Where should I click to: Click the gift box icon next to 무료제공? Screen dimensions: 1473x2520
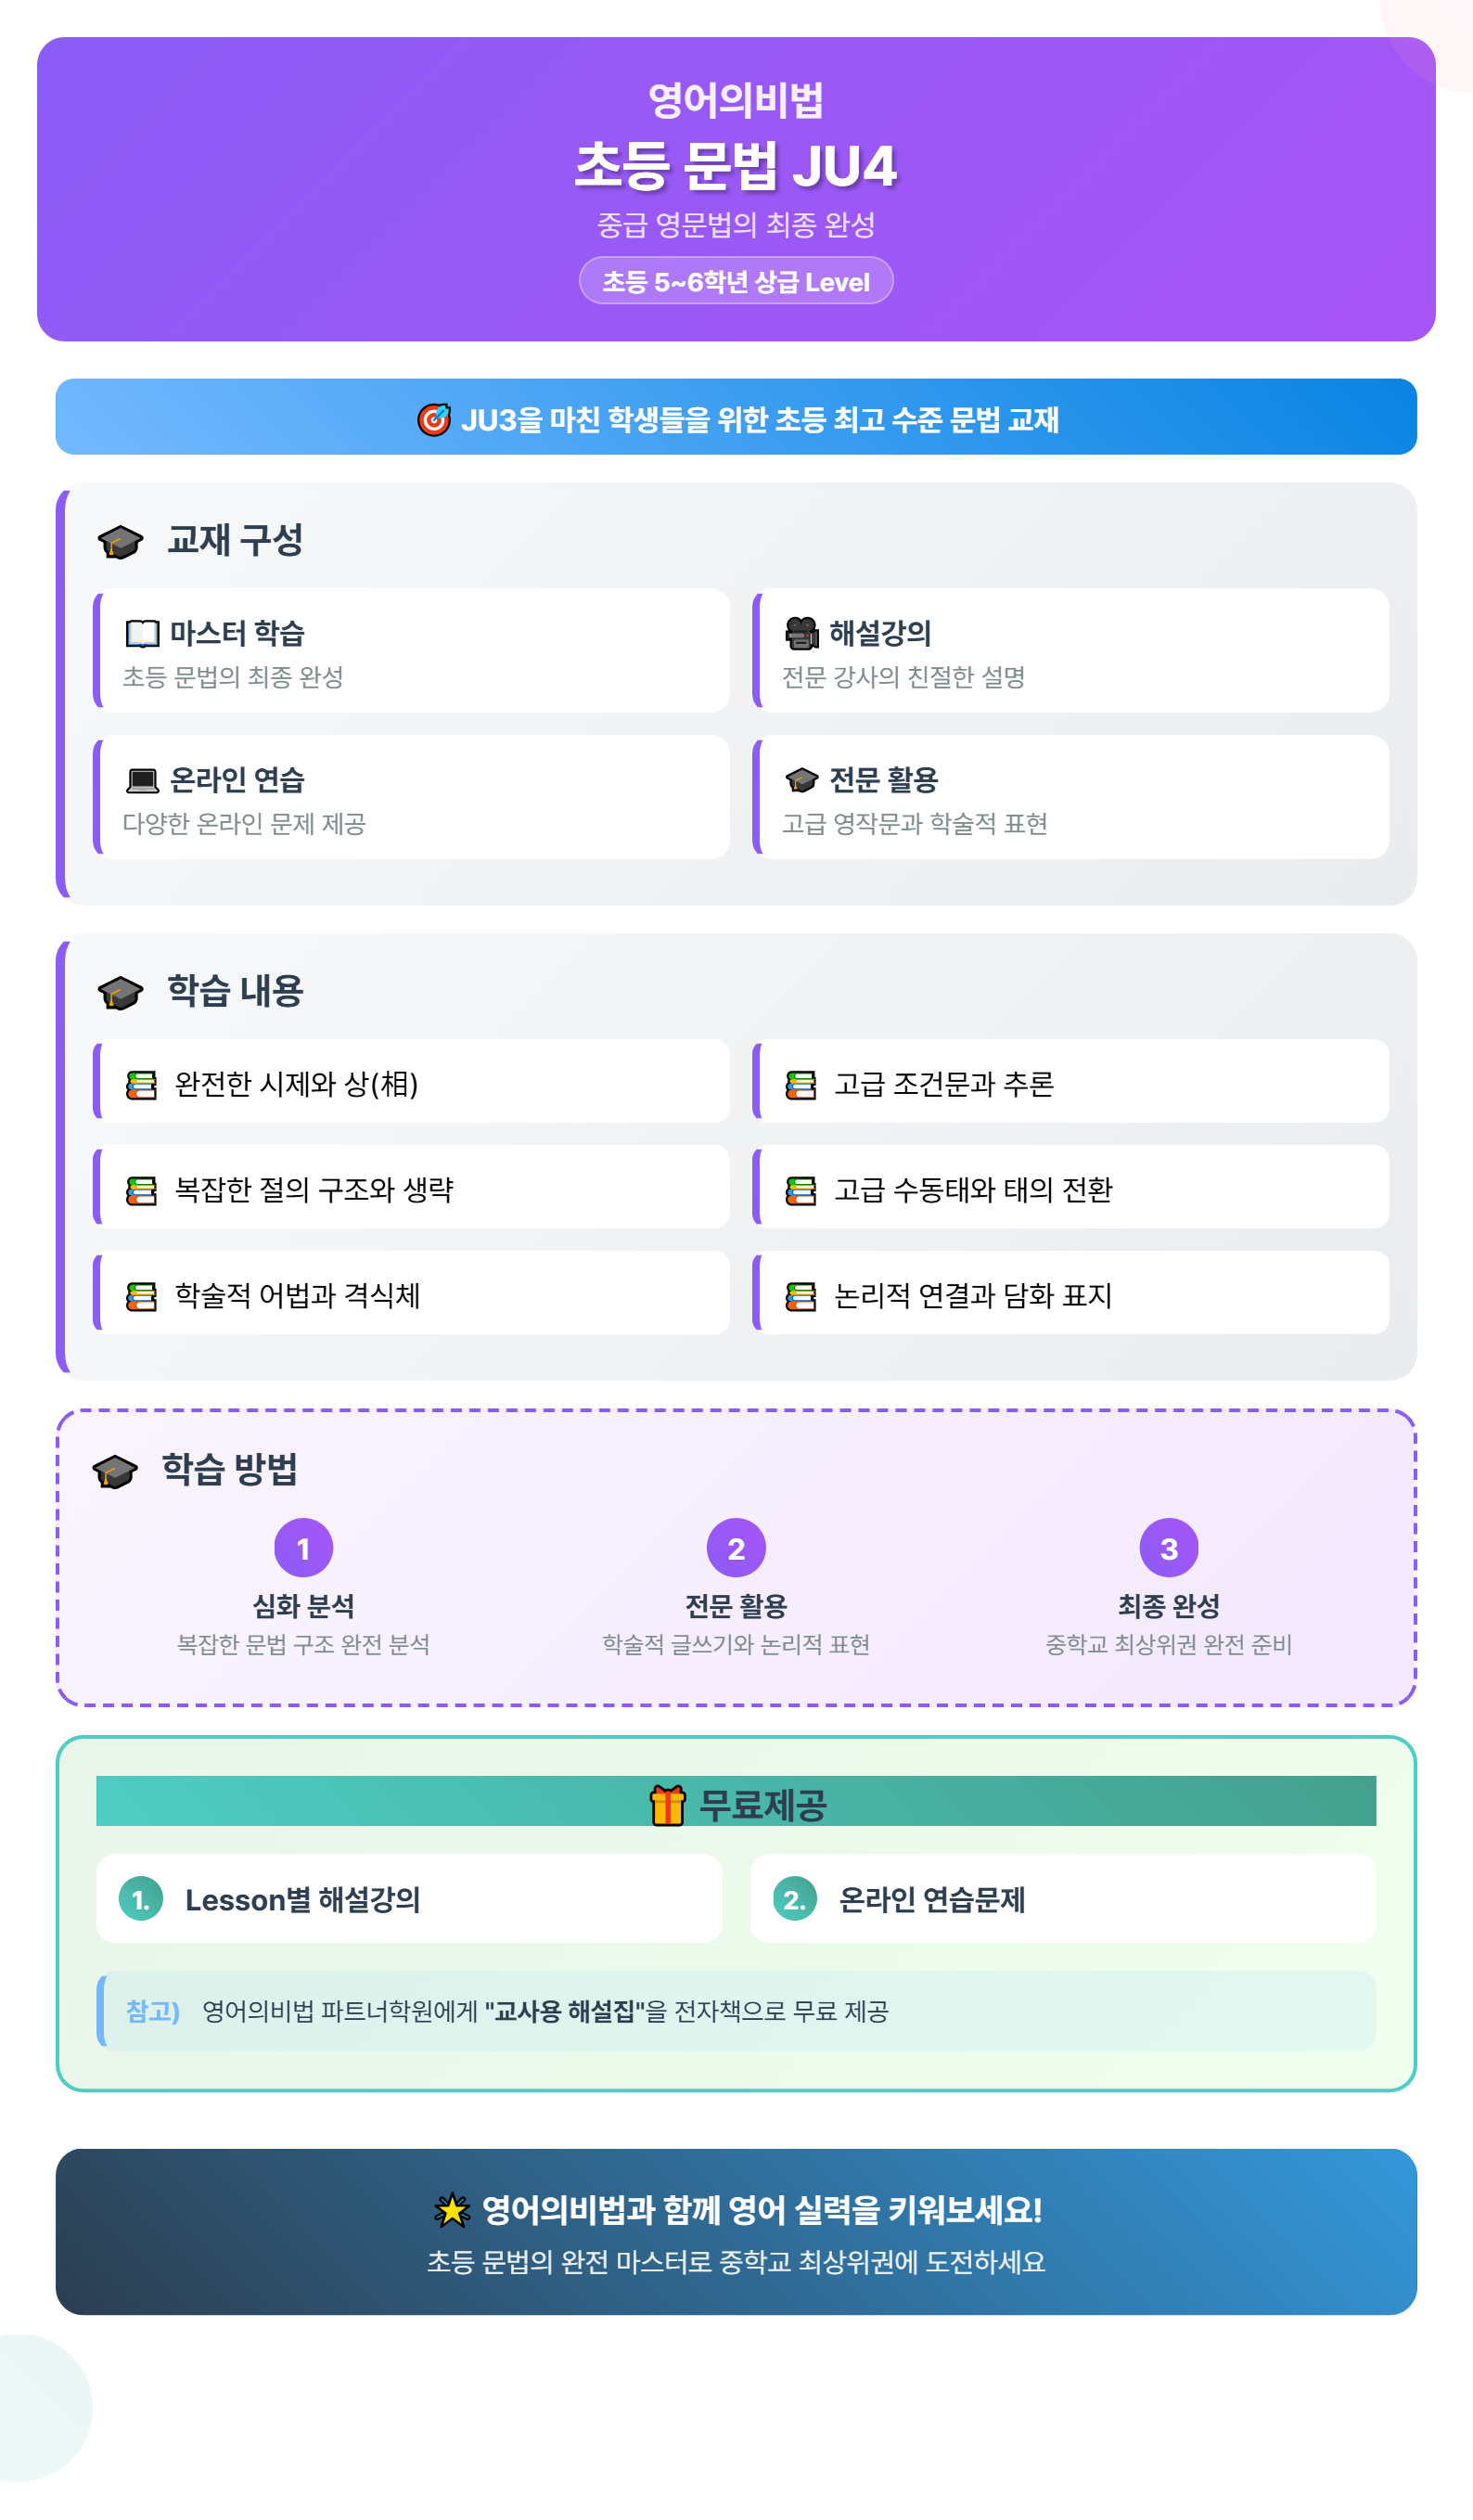point(667,1805)
